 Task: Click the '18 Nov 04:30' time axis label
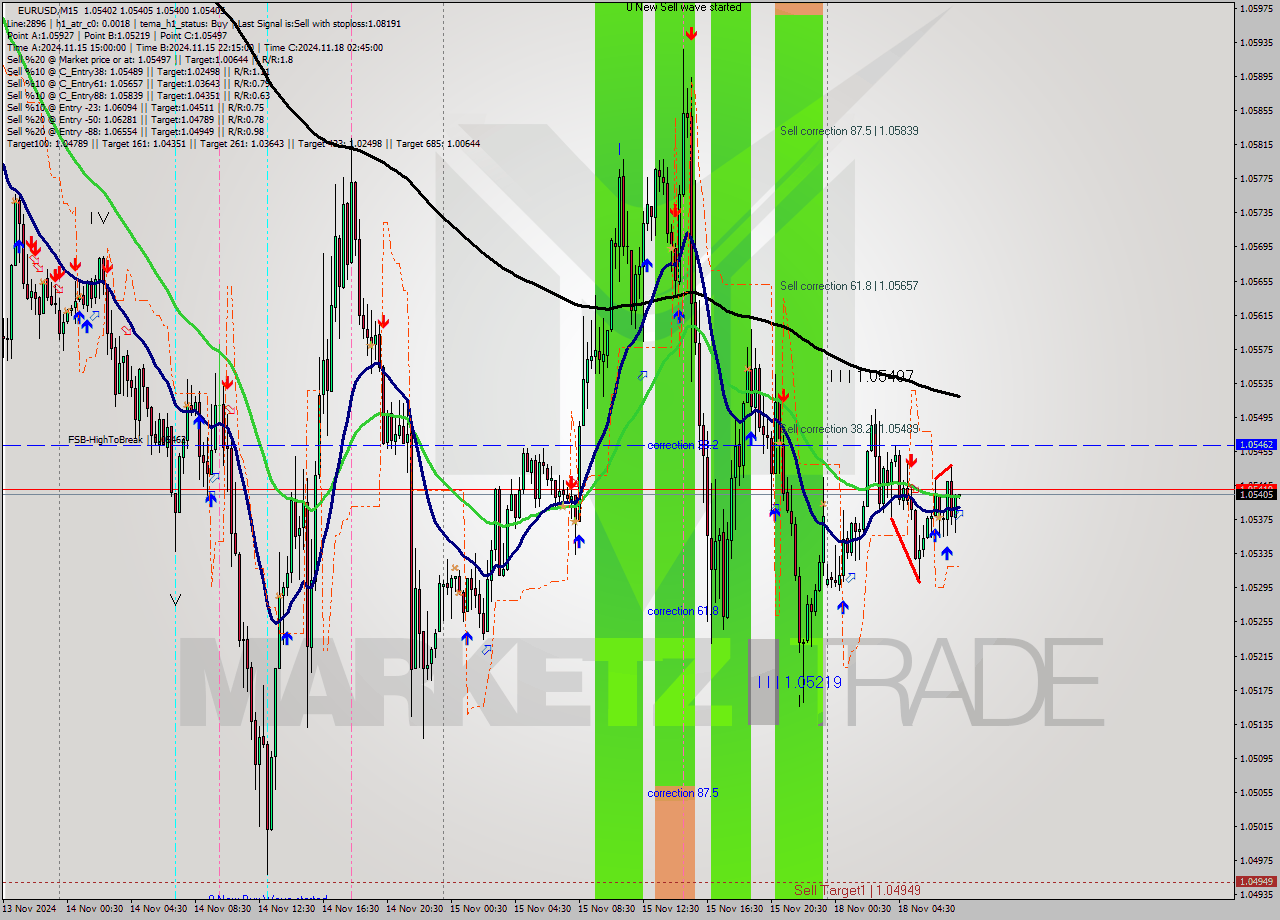(926, 909)
